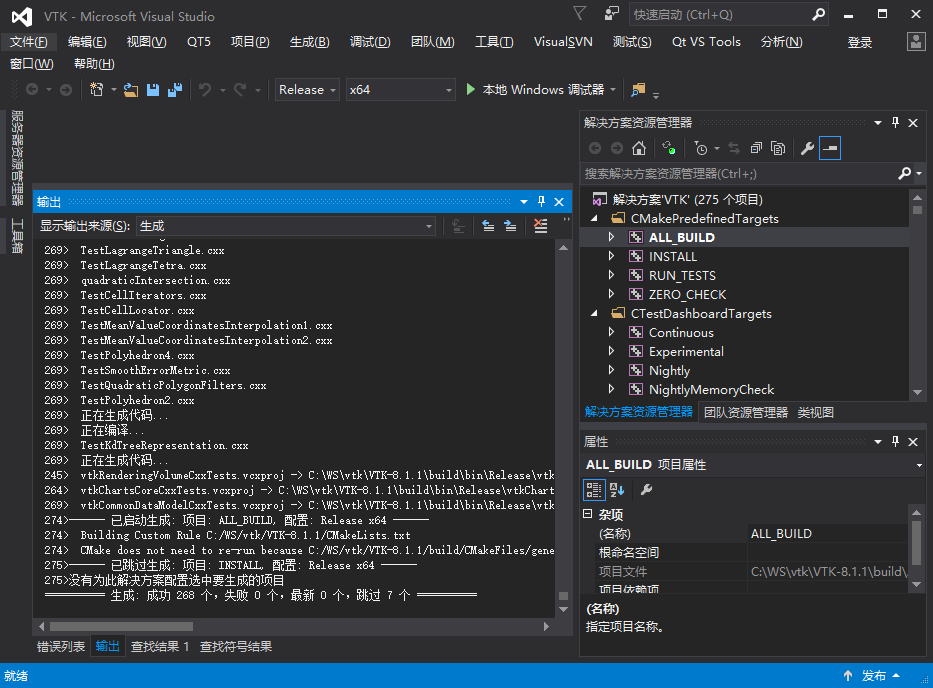
Task: Click Collapse All in Solution Explorer toolbar
Action: 756,148
